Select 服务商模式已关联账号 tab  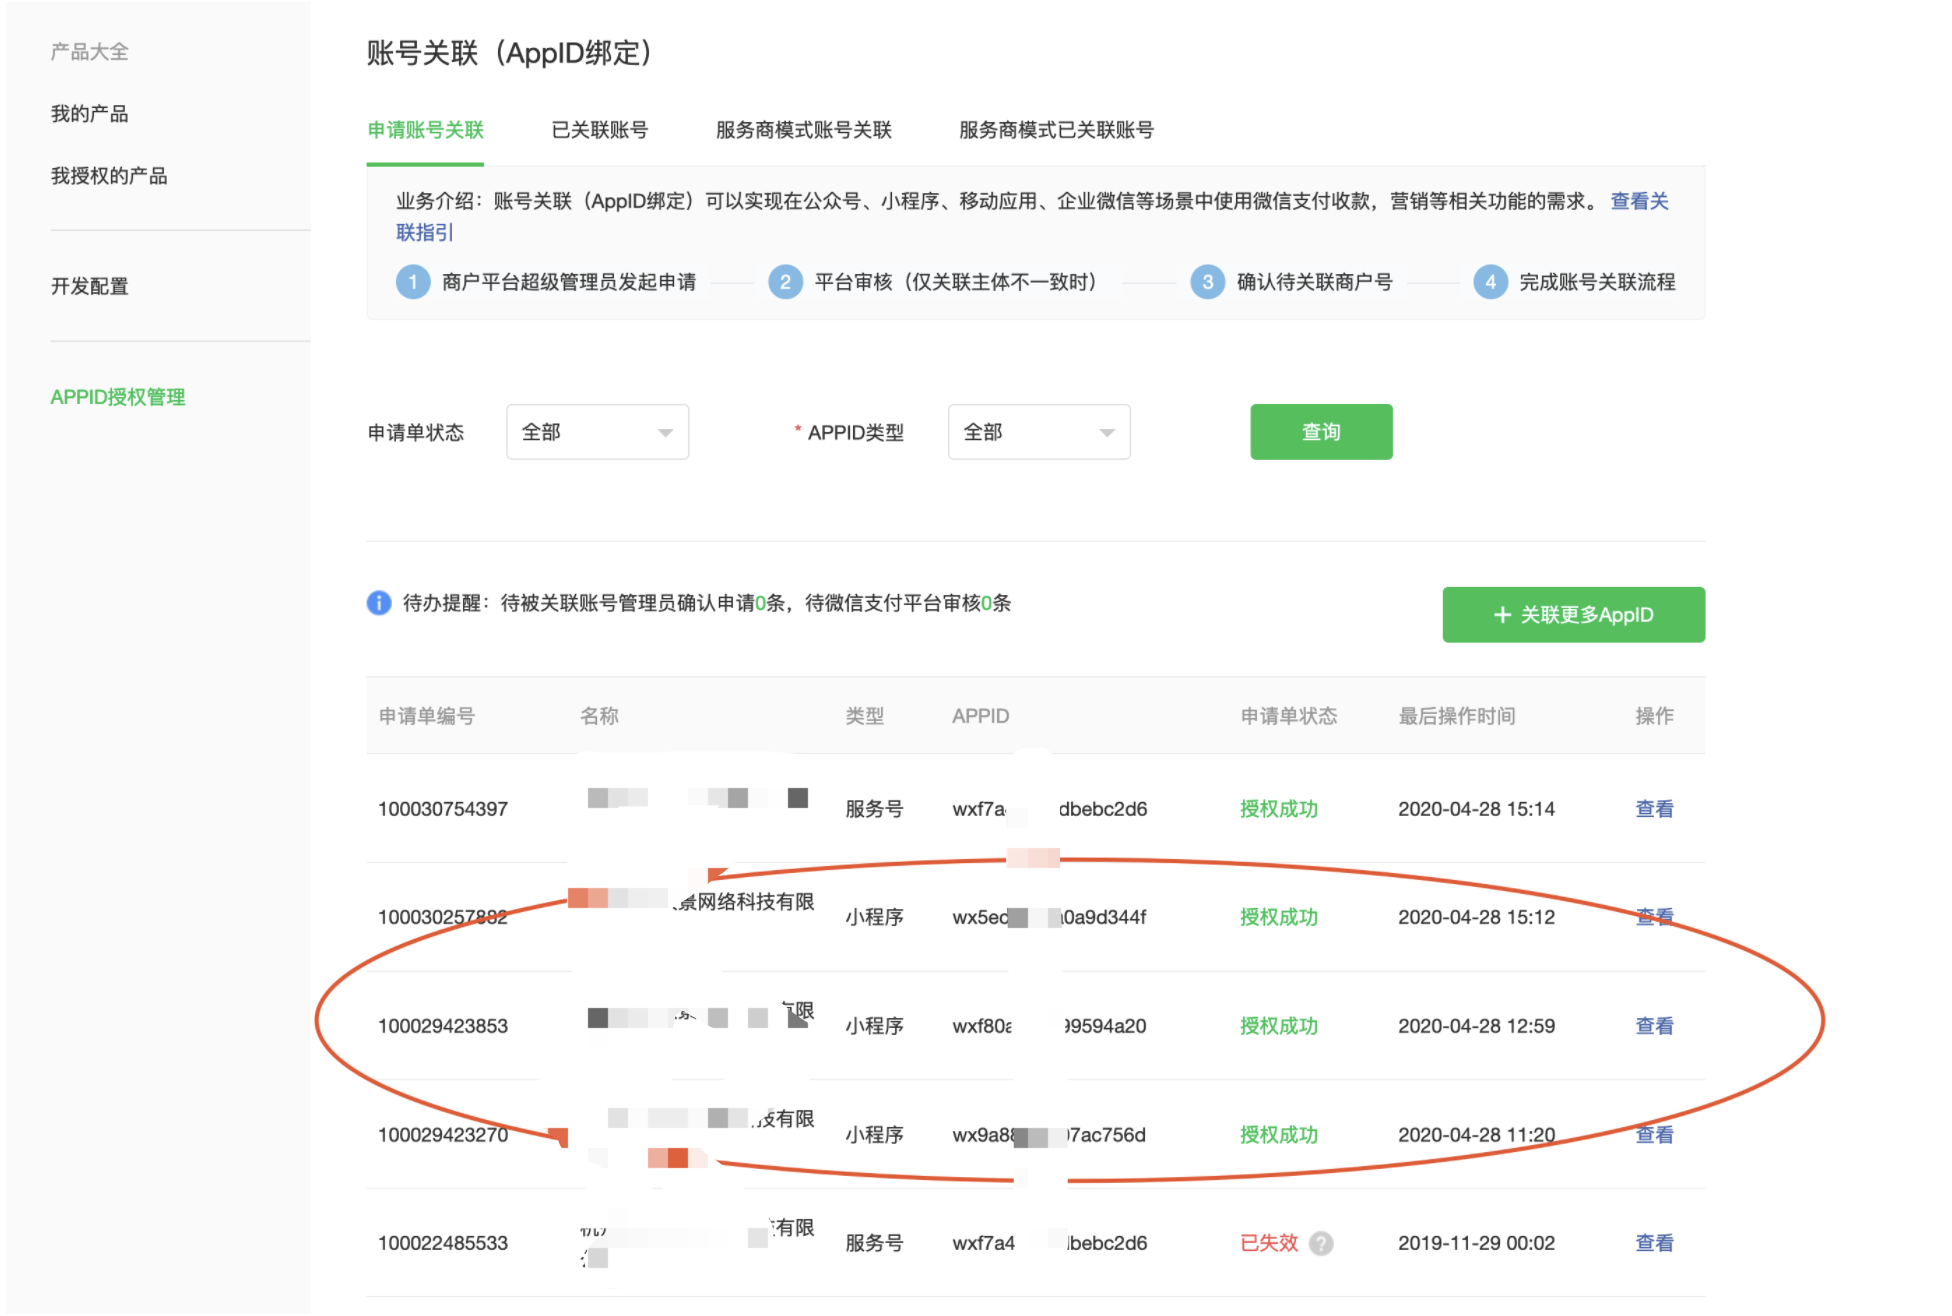(1056, 130)
